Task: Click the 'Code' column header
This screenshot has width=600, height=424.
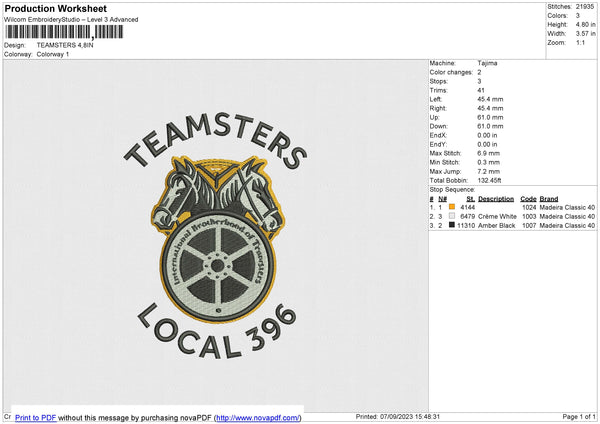Action: [x=528, y=199]
